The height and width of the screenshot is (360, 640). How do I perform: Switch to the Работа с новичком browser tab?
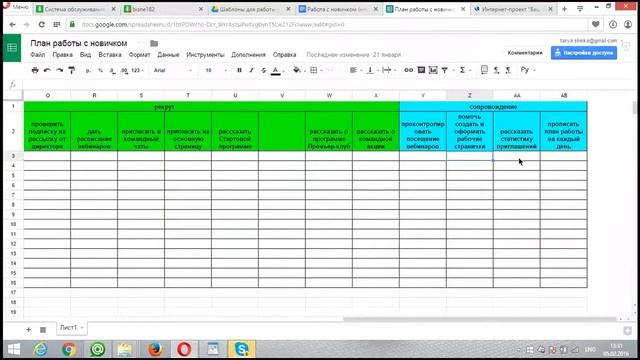coord(338,9)
